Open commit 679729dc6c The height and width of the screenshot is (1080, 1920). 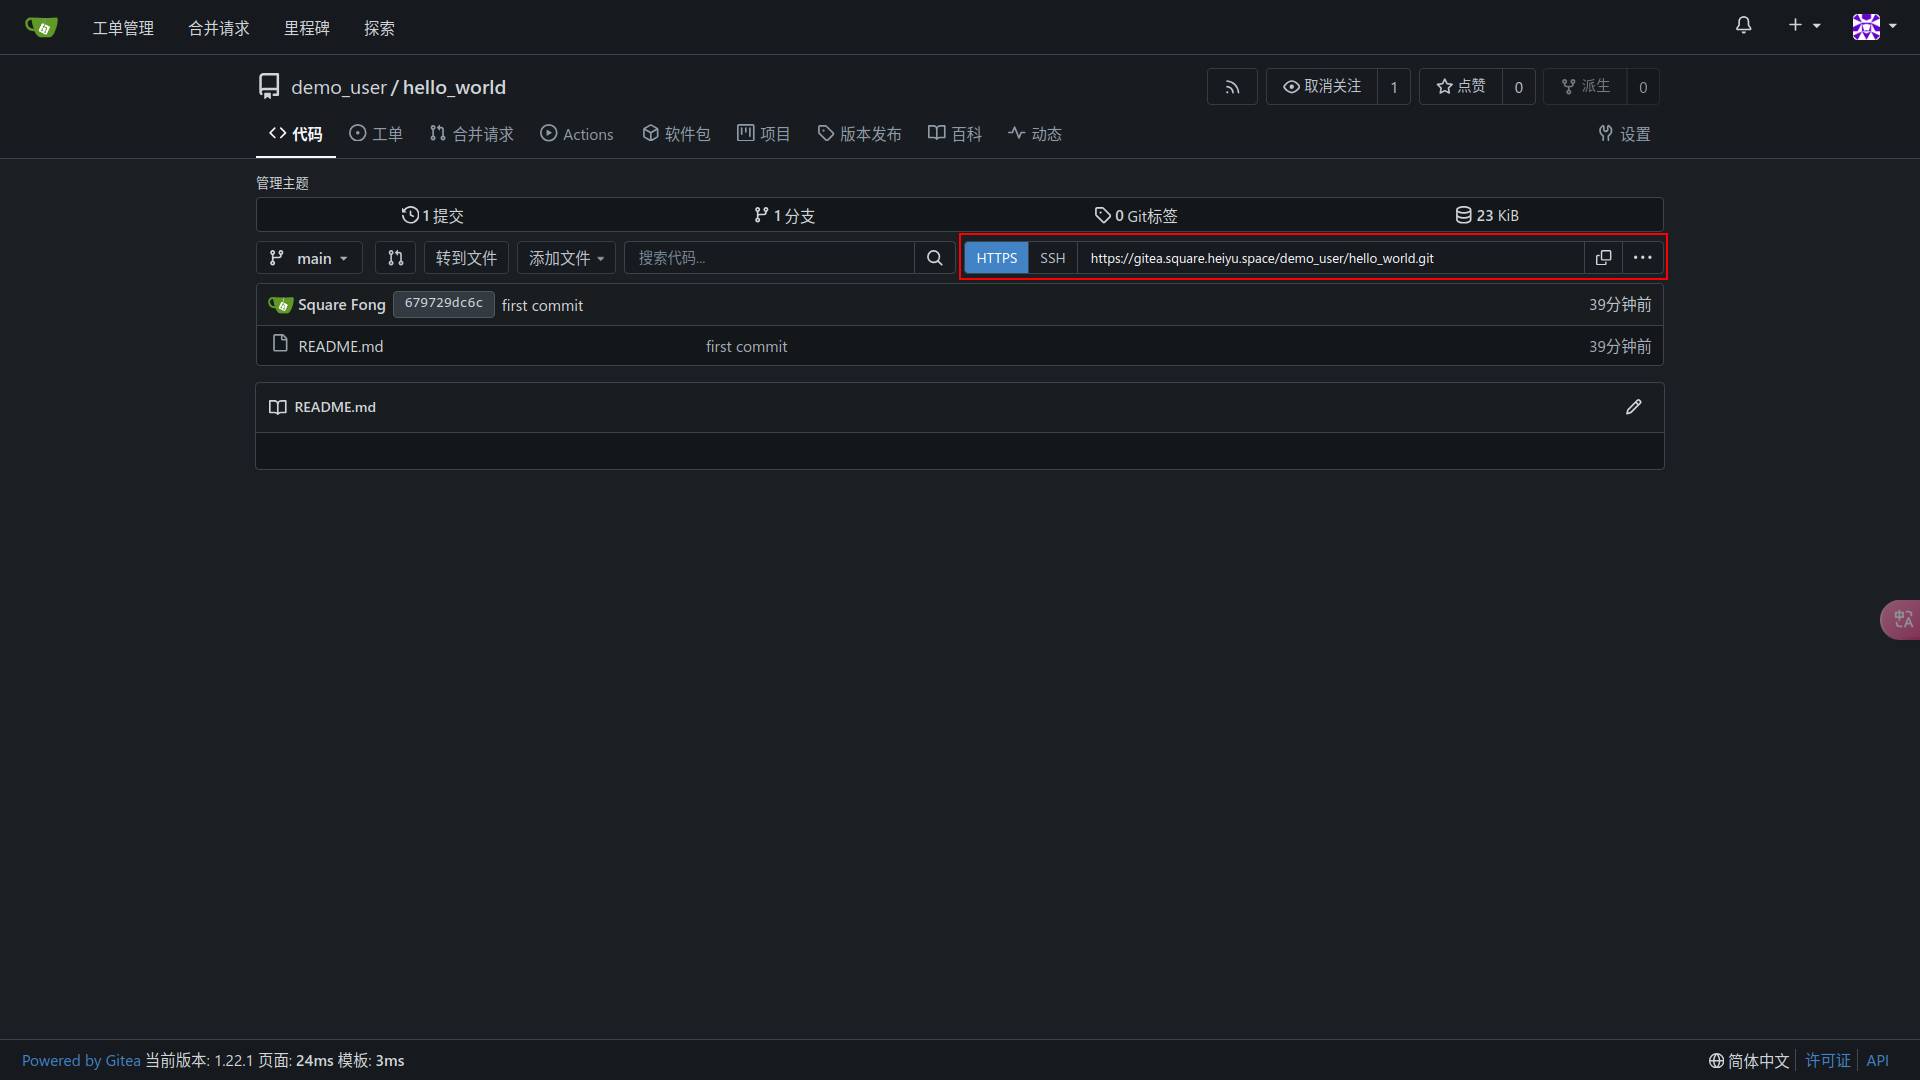[443, 304]
